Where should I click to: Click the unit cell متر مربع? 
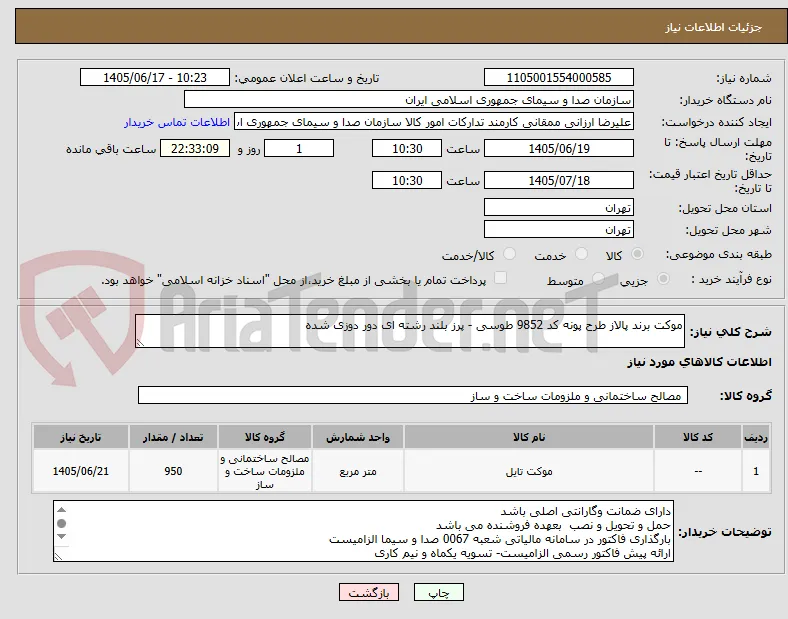358,471
